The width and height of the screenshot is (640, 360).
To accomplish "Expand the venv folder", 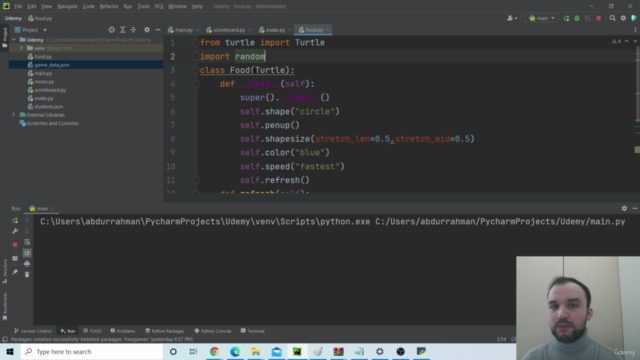I will click(21, 48).
